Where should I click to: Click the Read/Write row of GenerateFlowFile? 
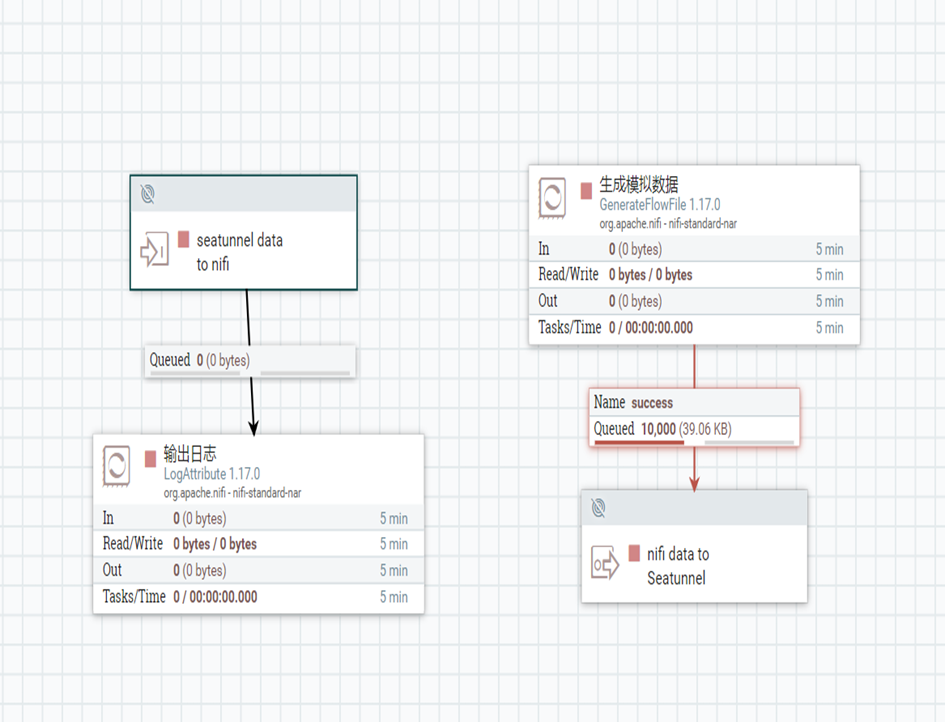(x=694, y=275)
